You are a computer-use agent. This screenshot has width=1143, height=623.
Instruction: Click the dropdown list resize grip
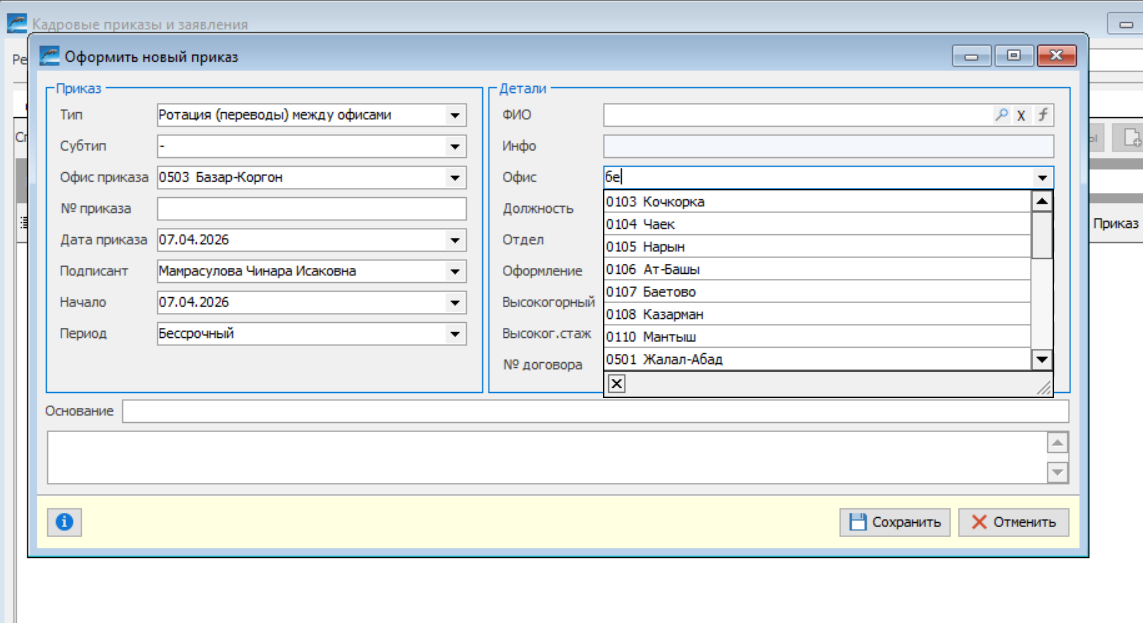(x=1044, y=388)
